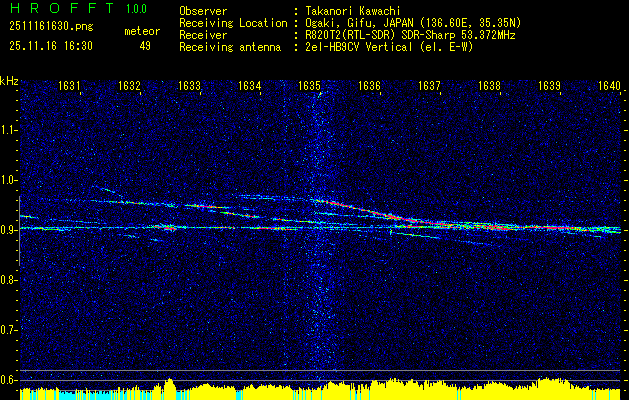
Task: Click the 1.0 kHz frequency label
Action: point(8,180)
